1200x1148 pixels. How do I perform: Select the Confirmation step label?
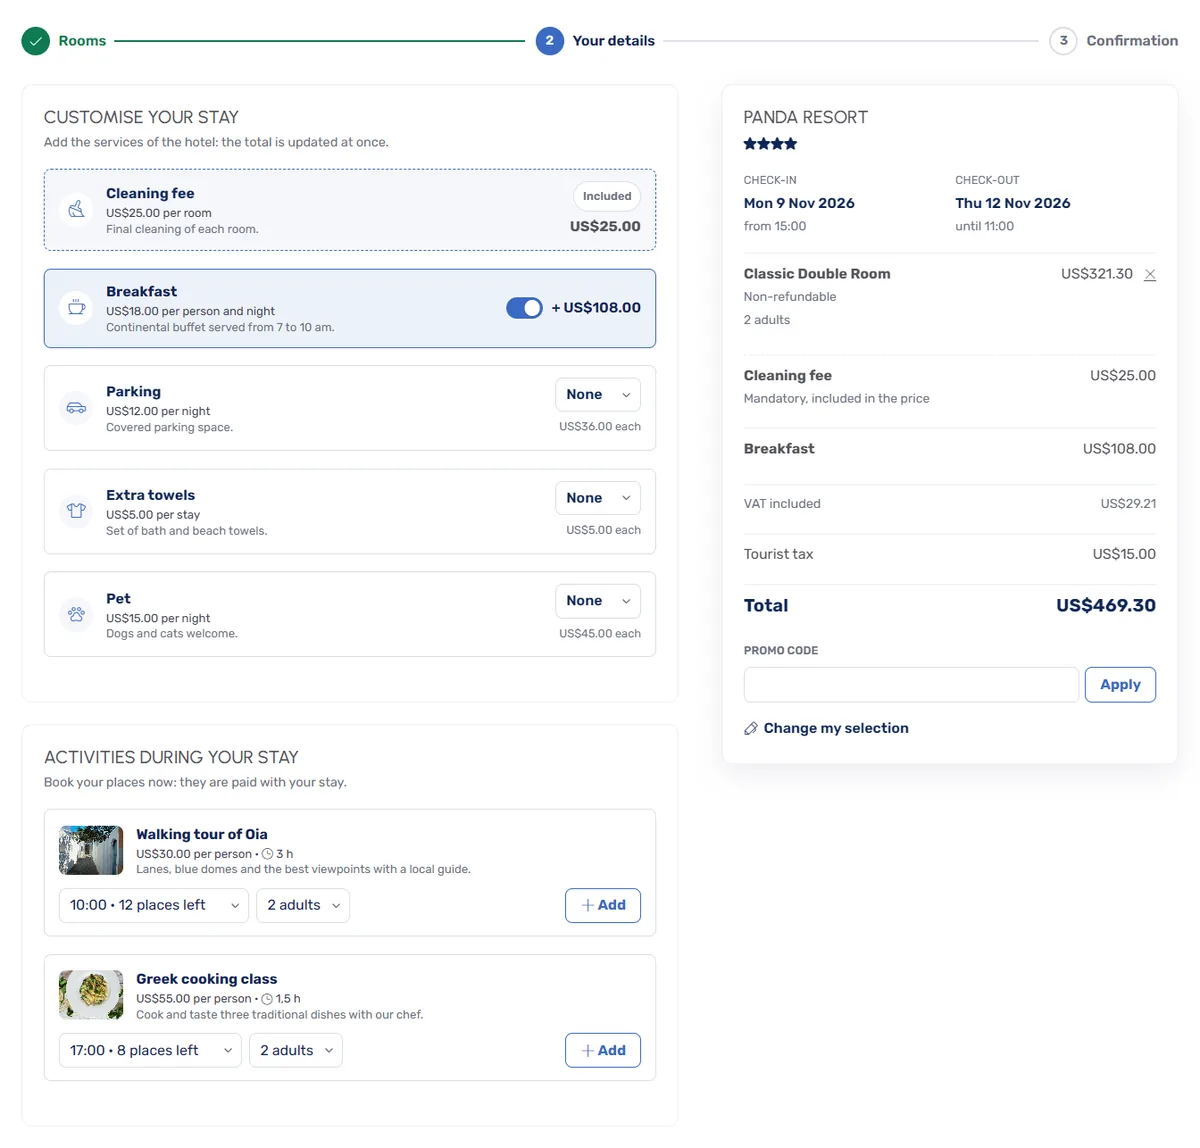(1132, 41)
